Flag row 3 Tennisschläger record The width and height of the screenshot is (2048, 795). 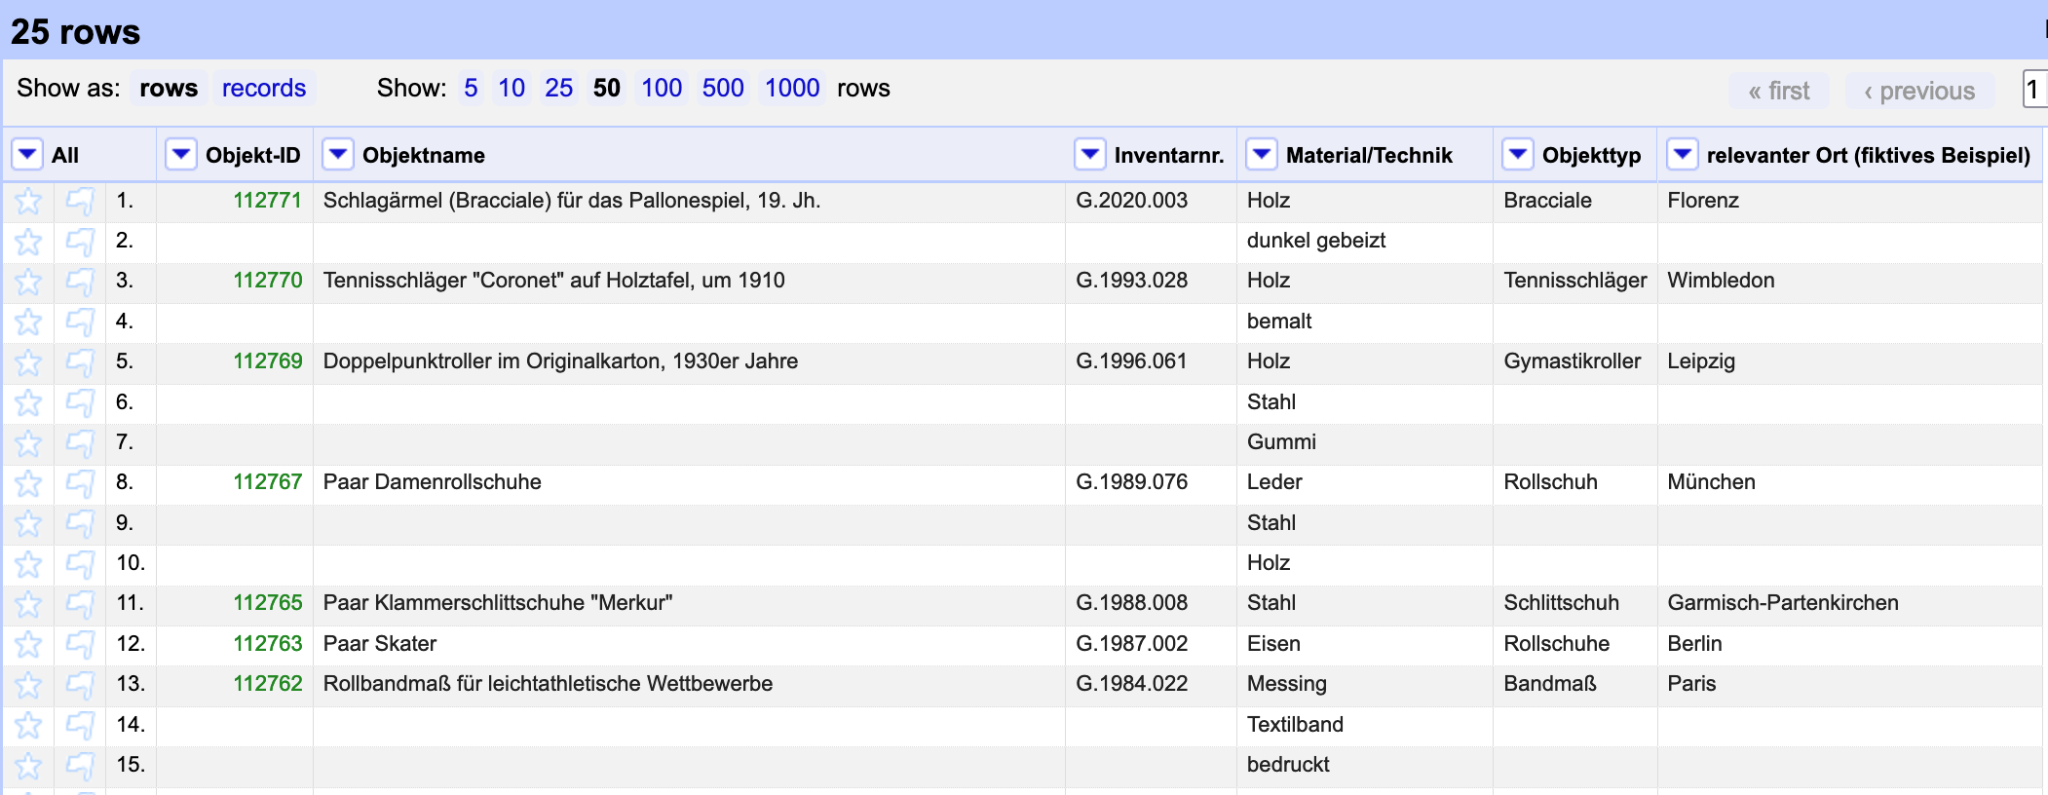(80, 281)
